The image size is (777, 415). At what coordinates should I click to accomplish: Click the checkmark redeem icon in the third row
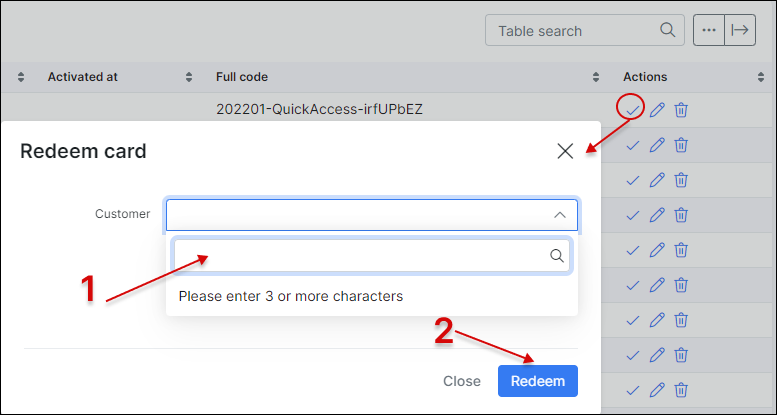(x=632, y=180)
